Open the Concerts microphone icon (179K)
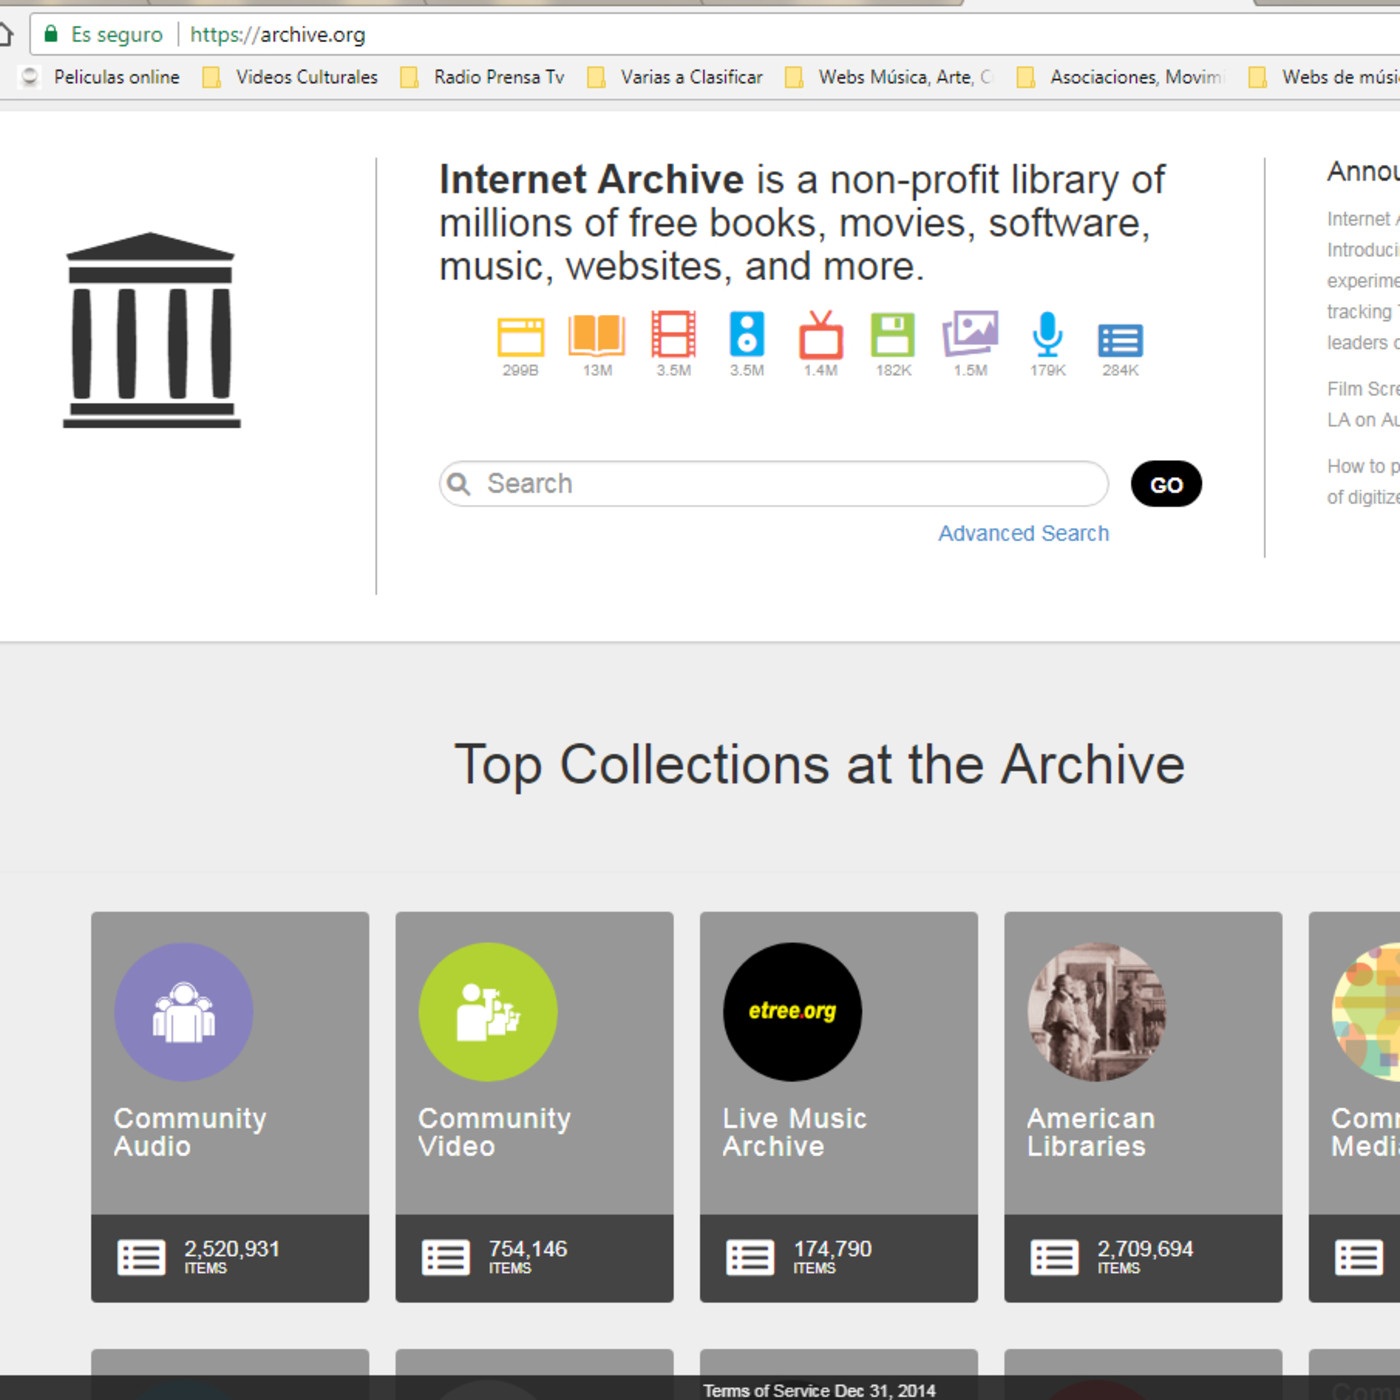Viewport: 1400px width, 1400px height. coord(1047,334)
